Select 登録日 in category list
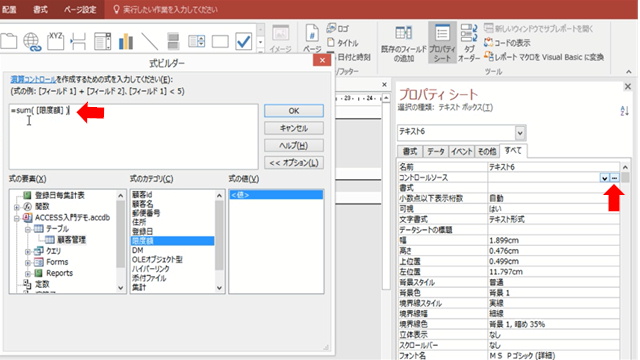The image size is (640, 360). click(142, 231)
